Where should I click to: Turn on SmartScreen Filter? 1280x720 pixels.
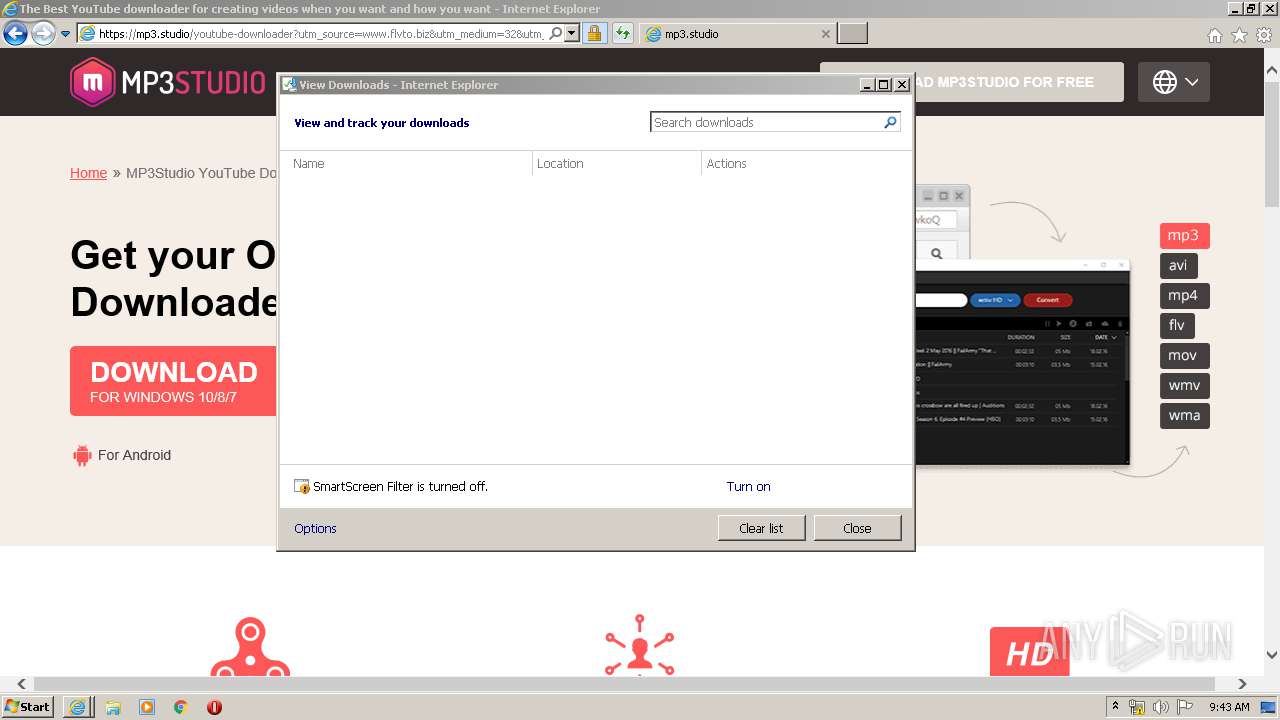point(748,487)
